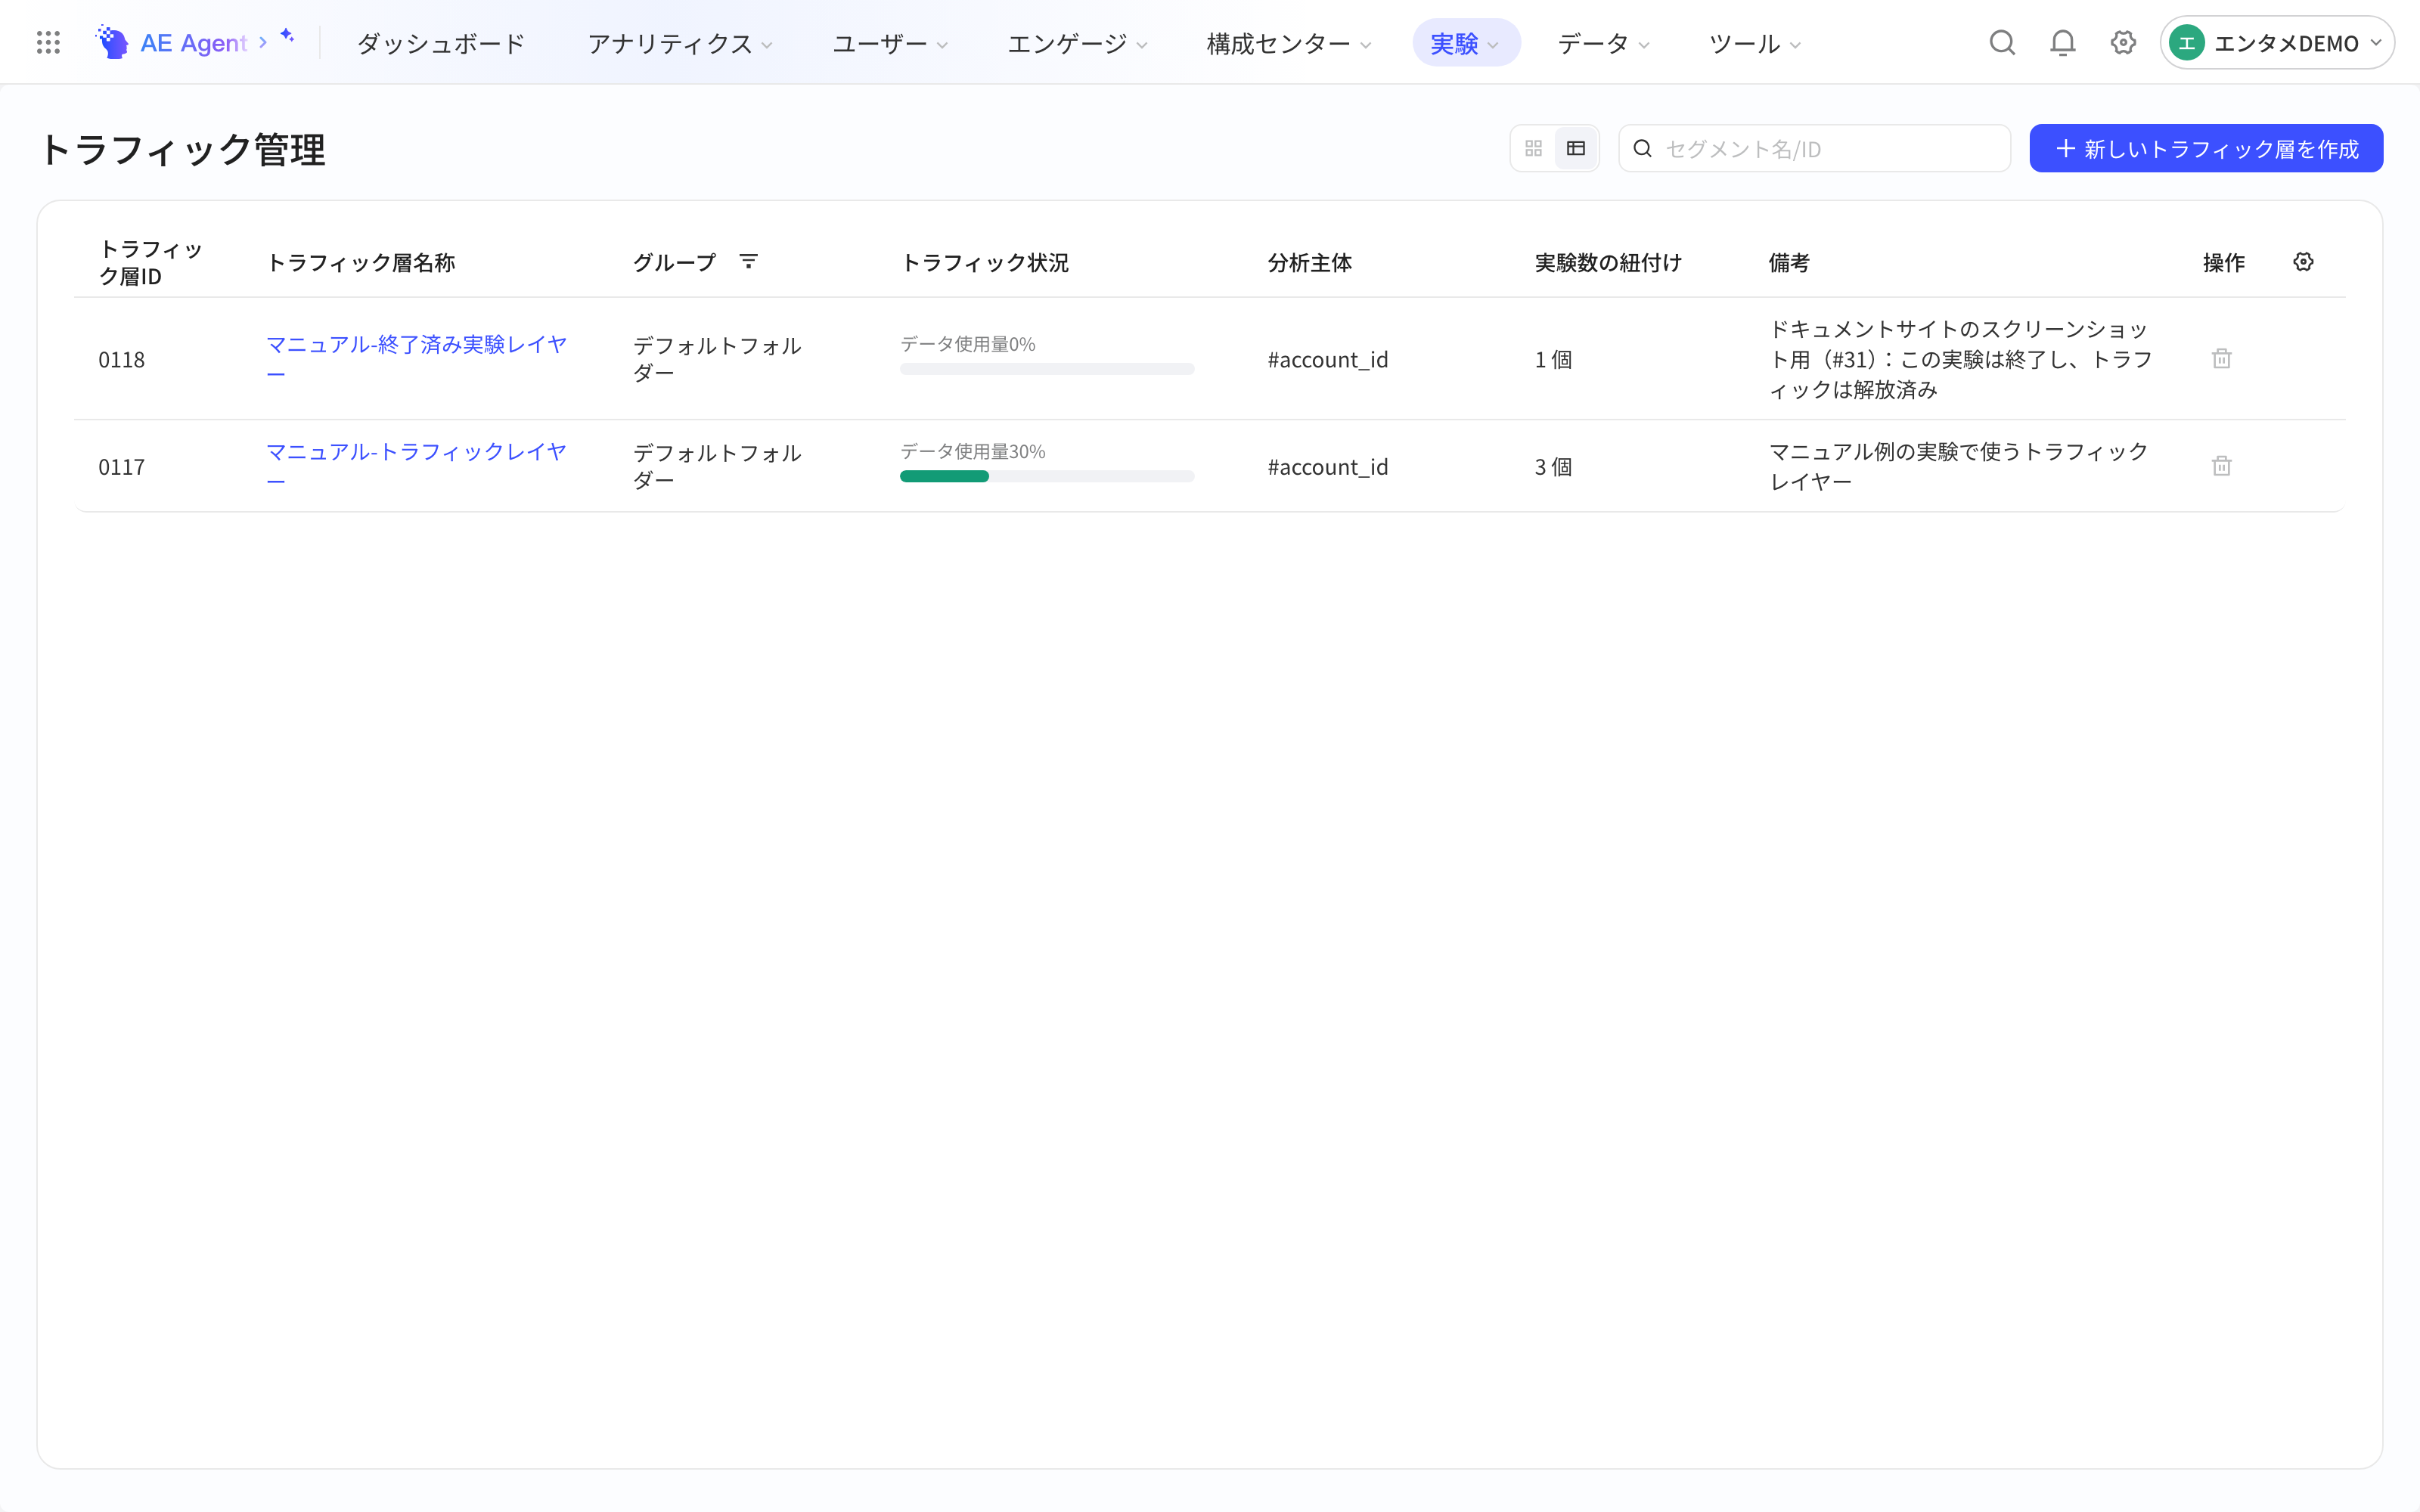Filter the グループ column
The image size is (2420, 1512).
748,262
